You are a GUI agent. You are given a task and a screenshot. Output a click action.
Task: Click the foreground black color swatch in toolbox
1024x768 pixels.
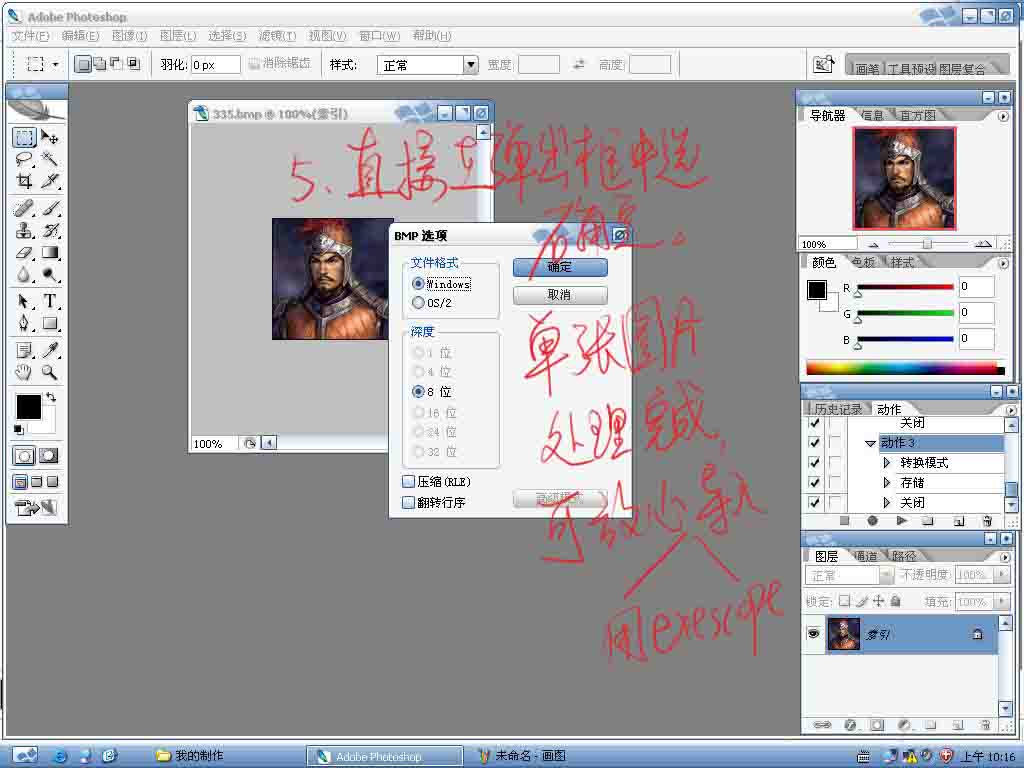[28, 407]
